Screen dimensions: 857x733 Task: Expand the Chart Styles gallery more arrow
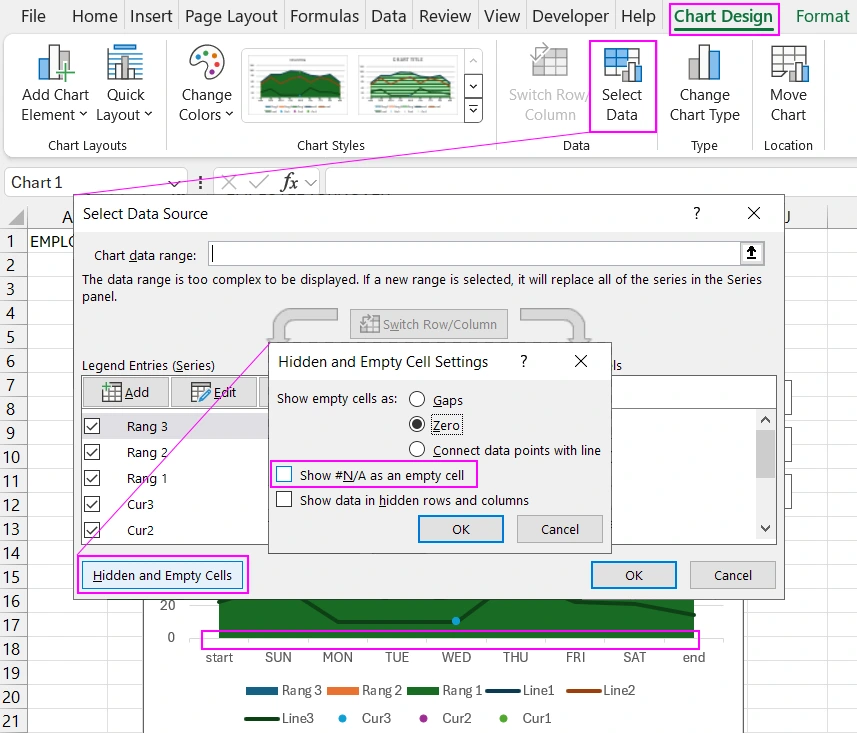[474, 110]
